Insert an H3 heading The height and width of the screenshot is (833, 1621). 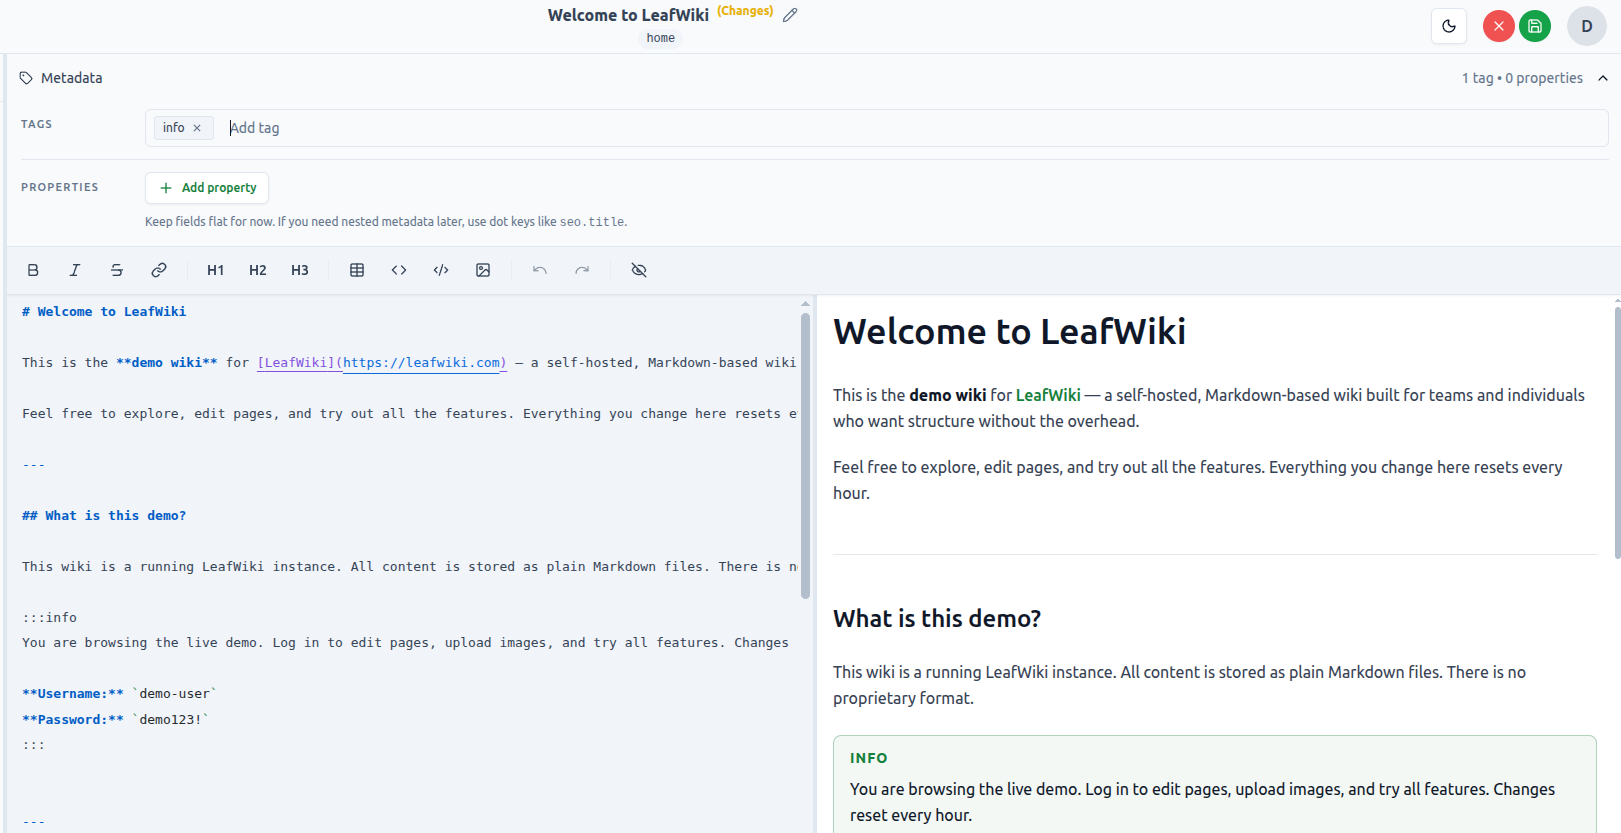pyautogui.click(x=300, y=270)
